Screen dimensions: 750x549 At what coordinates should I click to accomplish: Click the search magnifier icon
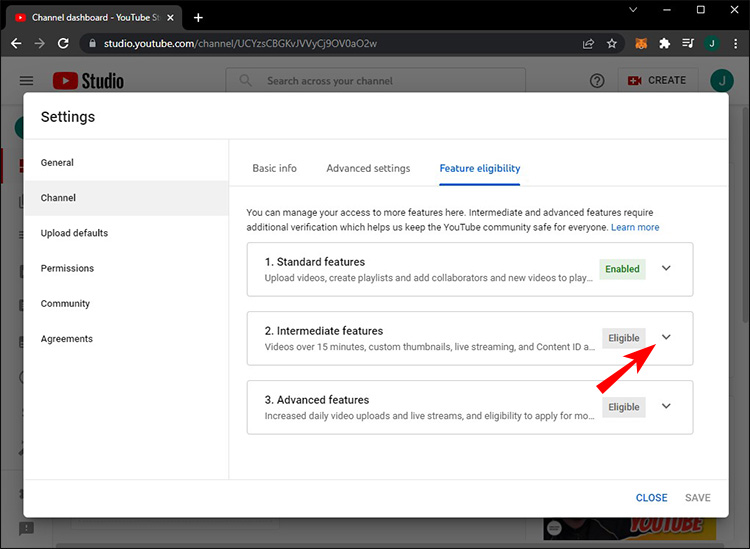[x=245, y=80]
